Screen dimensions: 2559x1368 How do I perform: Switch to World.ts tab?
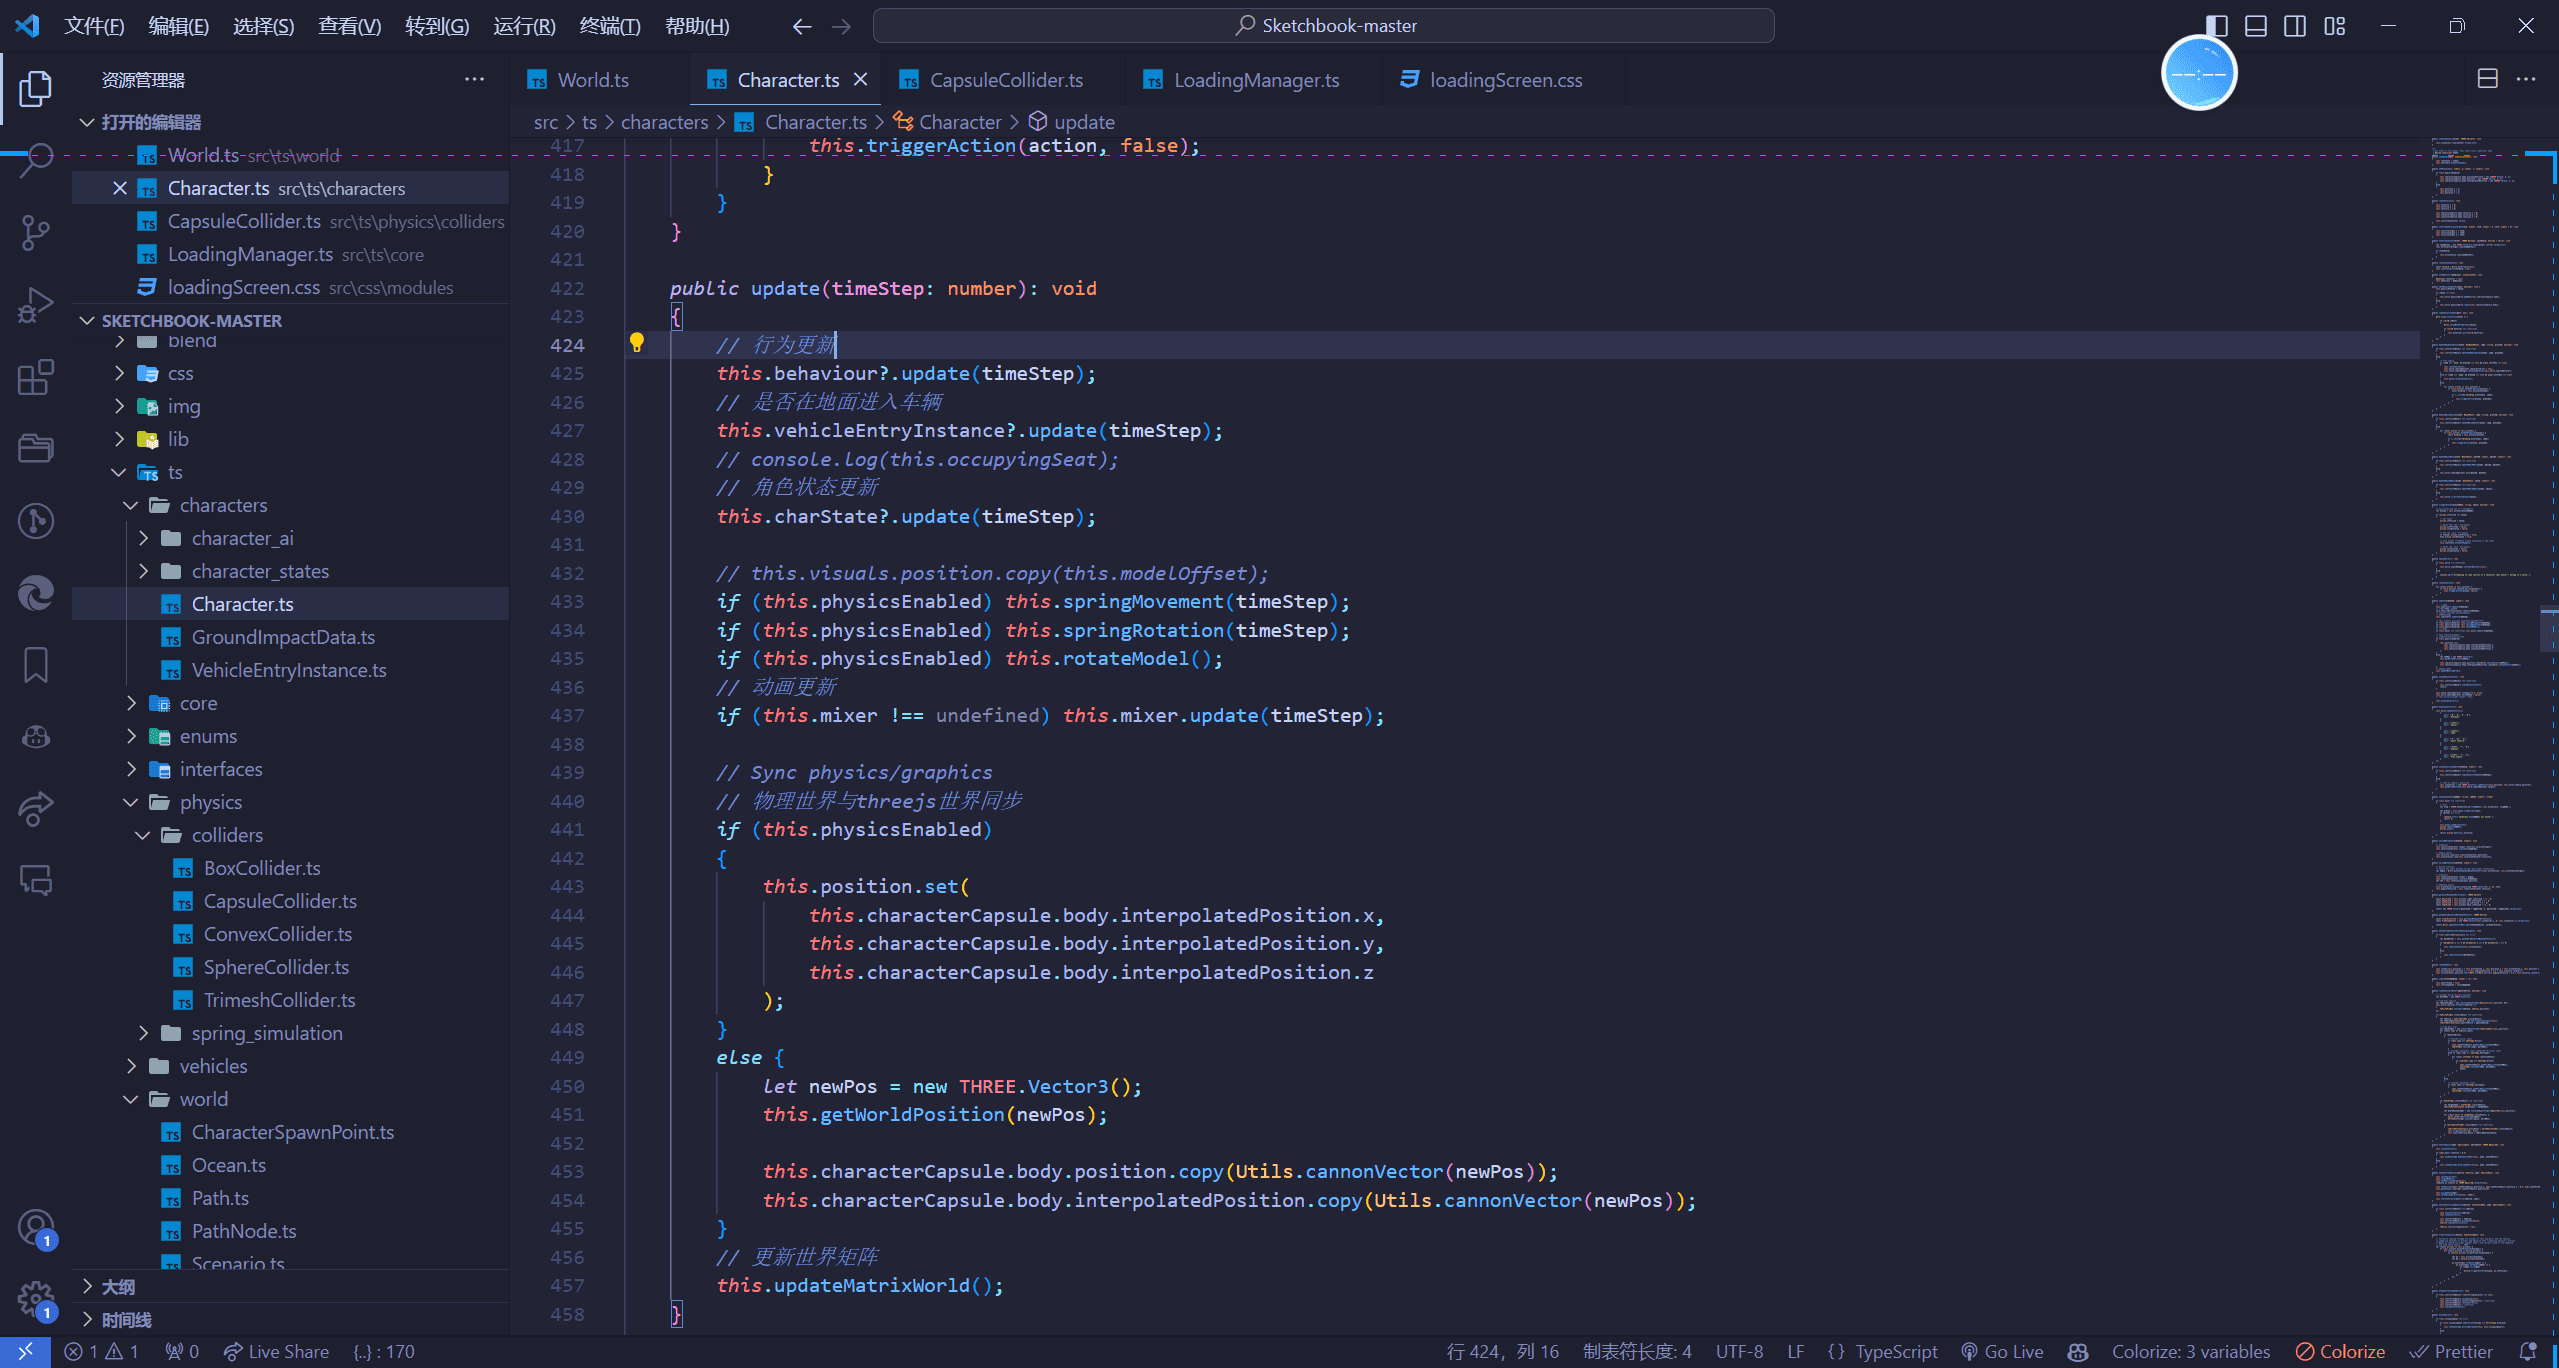593,80
